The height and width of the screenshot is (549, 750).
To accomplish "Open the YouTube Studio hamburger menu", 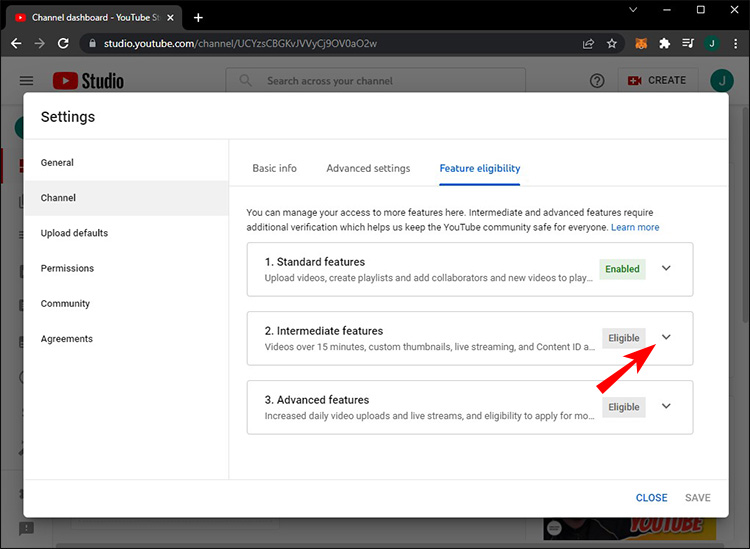I will (26, 81).
